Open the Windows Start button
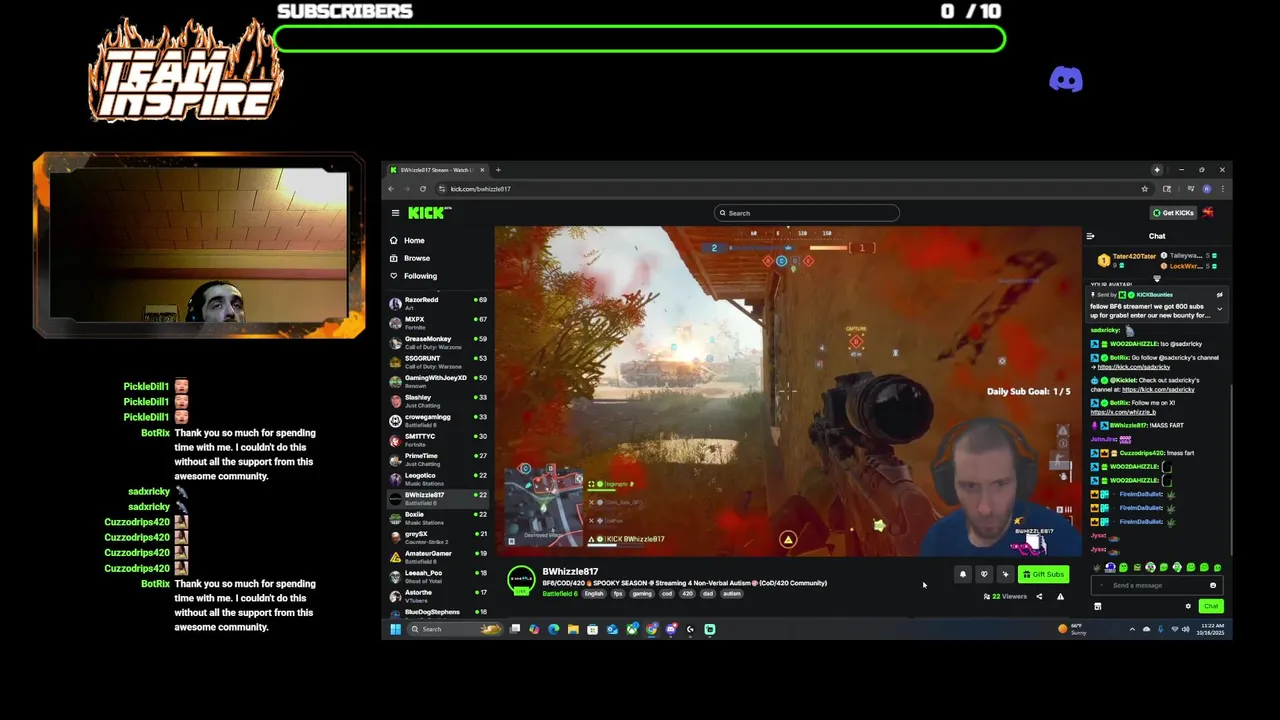1280x720 pixels. pos(395,629)
